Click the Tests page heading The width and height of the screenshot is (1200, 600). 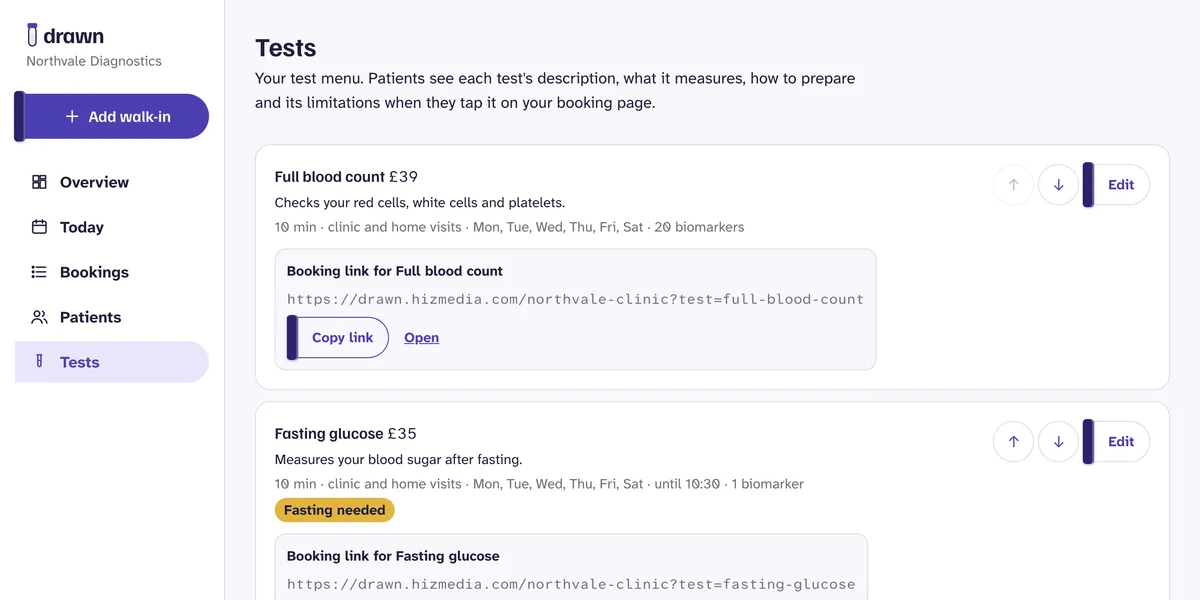pyautogui.click(x=286, y=48)
